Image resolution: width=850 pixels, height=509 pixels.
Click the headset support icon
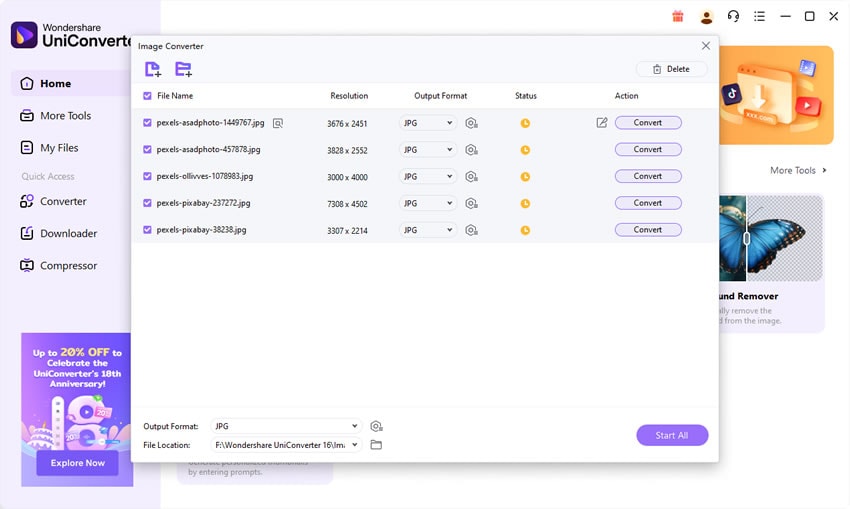point(733,16)
